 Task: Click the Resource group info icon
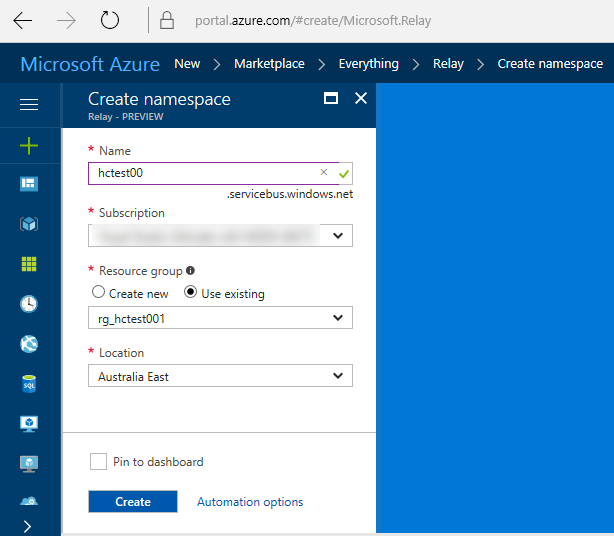pyautogui.click(x=191, y=271)
